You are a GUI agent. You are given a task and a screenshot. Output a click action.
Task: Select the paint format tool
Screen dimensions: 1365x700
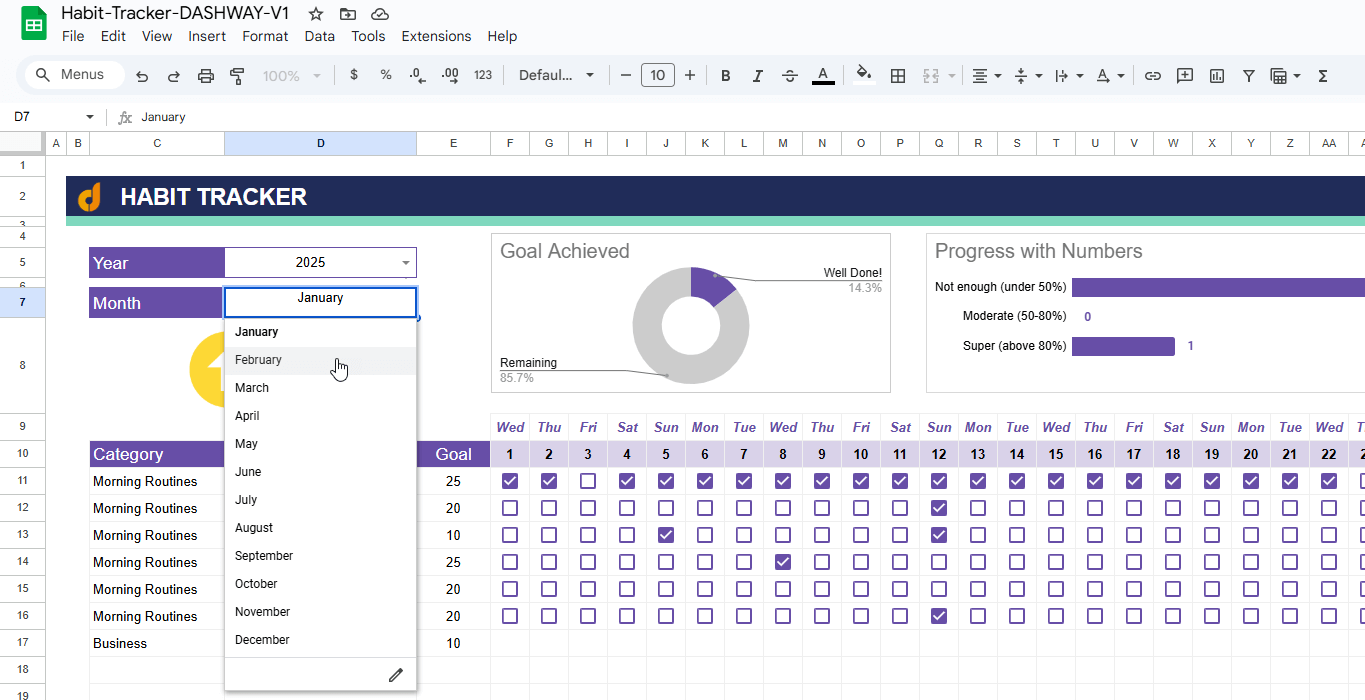point(237,75)
